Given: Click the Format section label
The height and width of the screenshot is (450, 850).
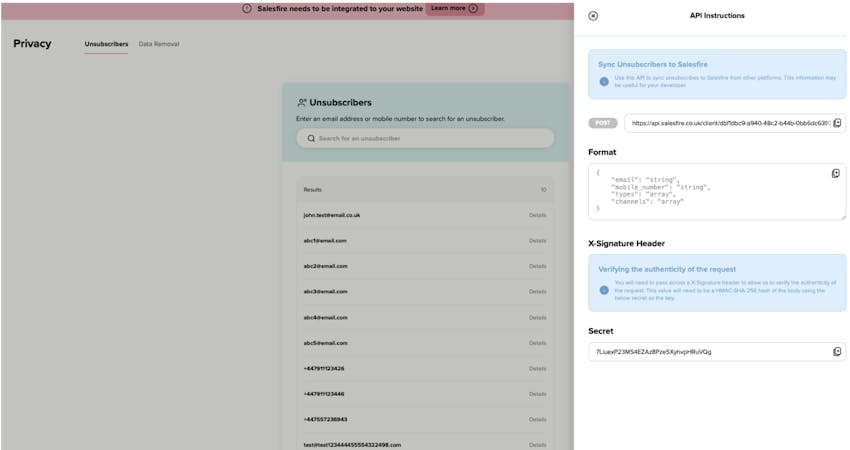Looking at the screenshot, I should point(602,152).
